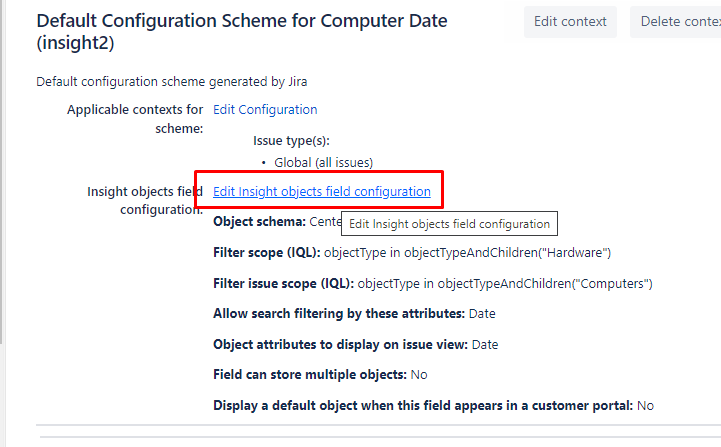Select the objectTypeAndChildren("Computers") query text
The width and height of the screenshot is (721, 447).
tap(505, 284)
